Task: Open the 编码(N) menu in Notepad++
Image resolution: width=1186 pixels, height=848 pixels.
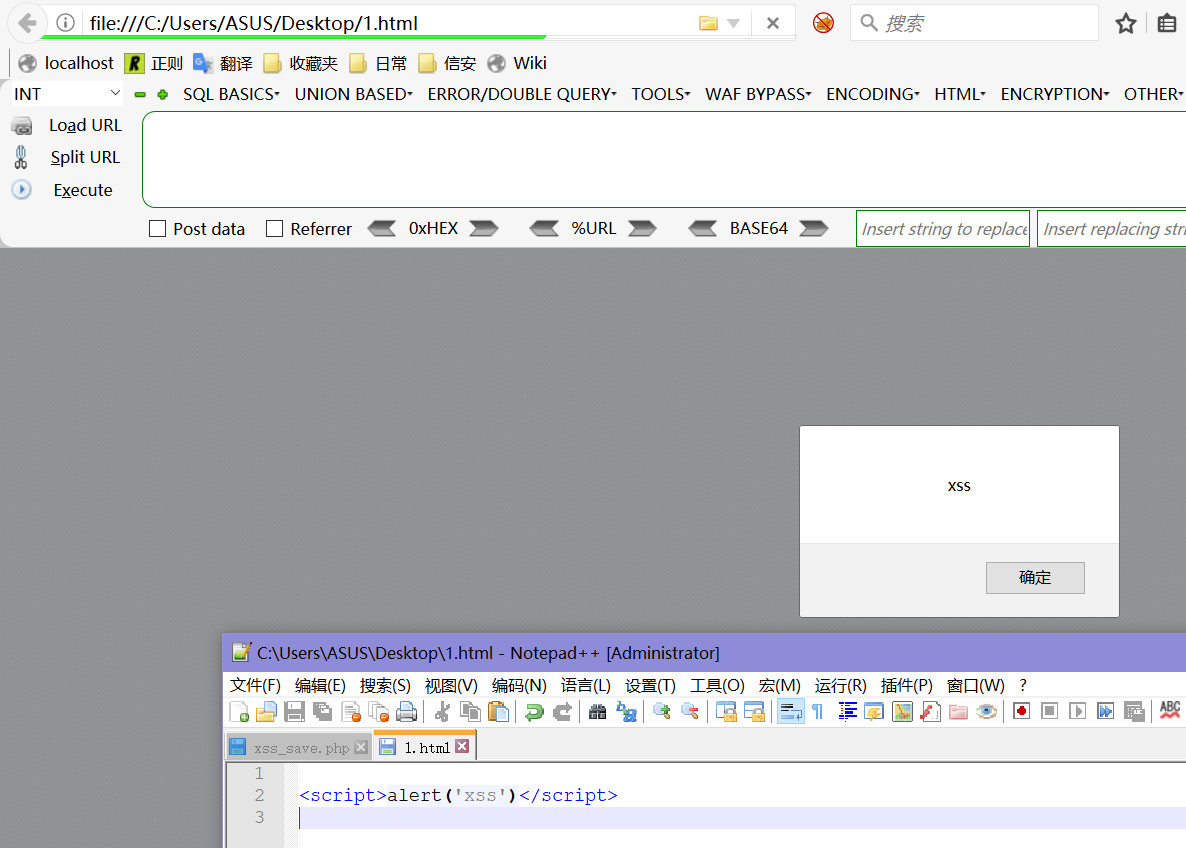Action: [519, 685]
